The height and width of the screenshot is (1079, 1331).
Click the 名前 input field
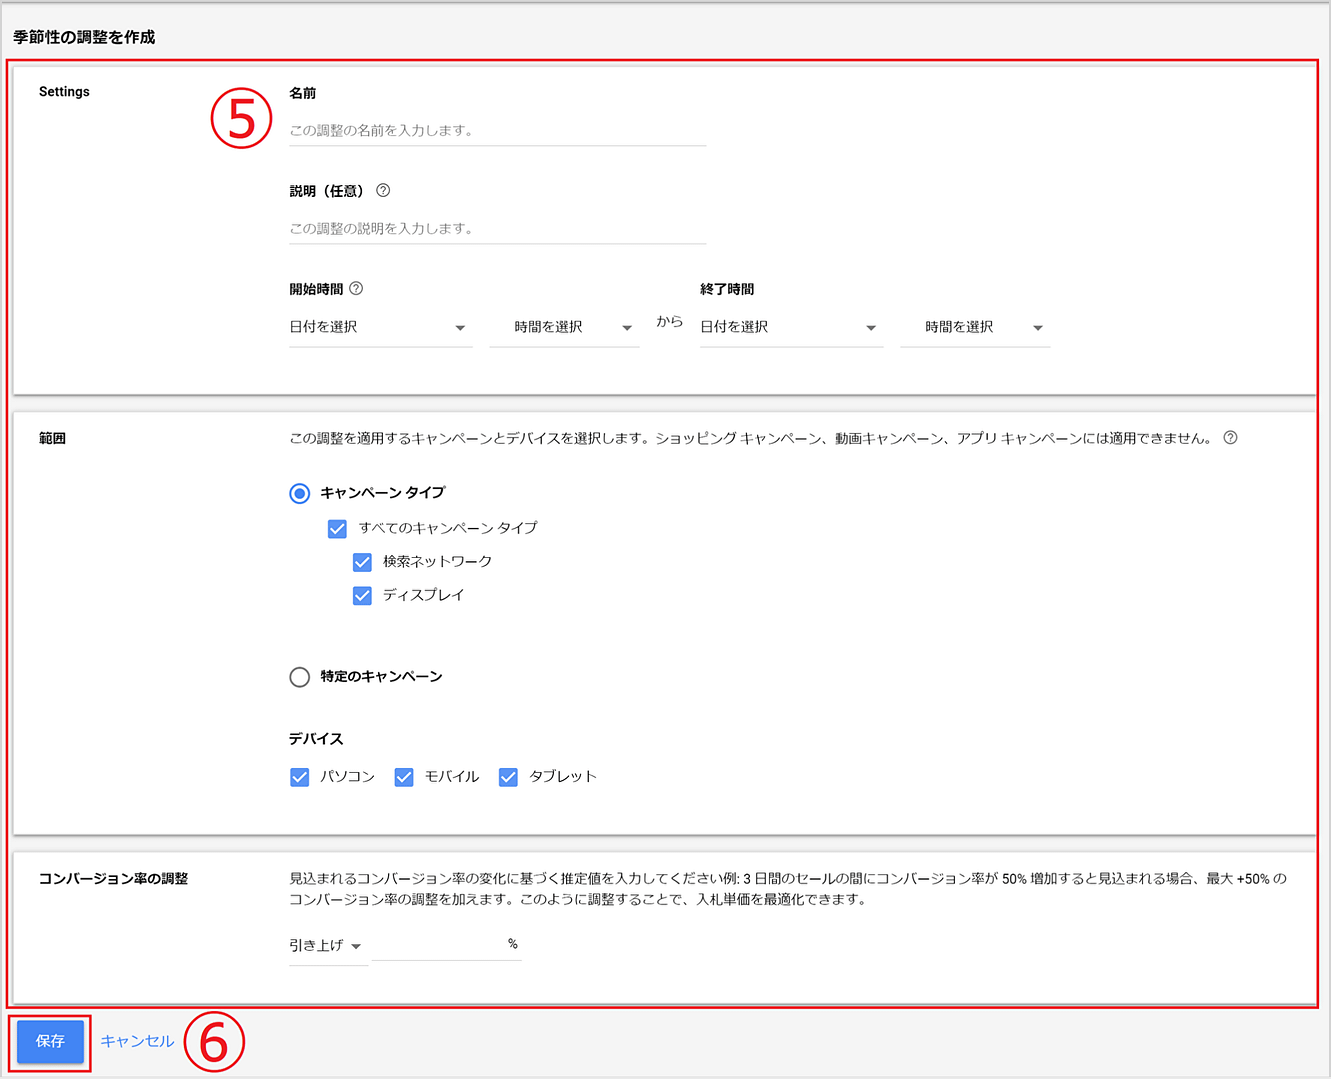(497, 131)
